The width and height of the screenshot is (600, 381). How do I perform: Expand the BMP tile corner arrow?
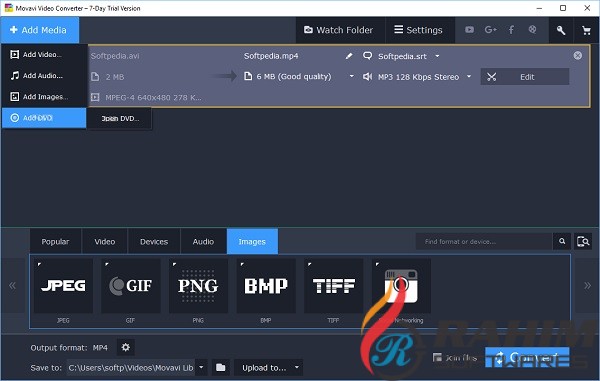pyautogui.click(x=242, y=264)
